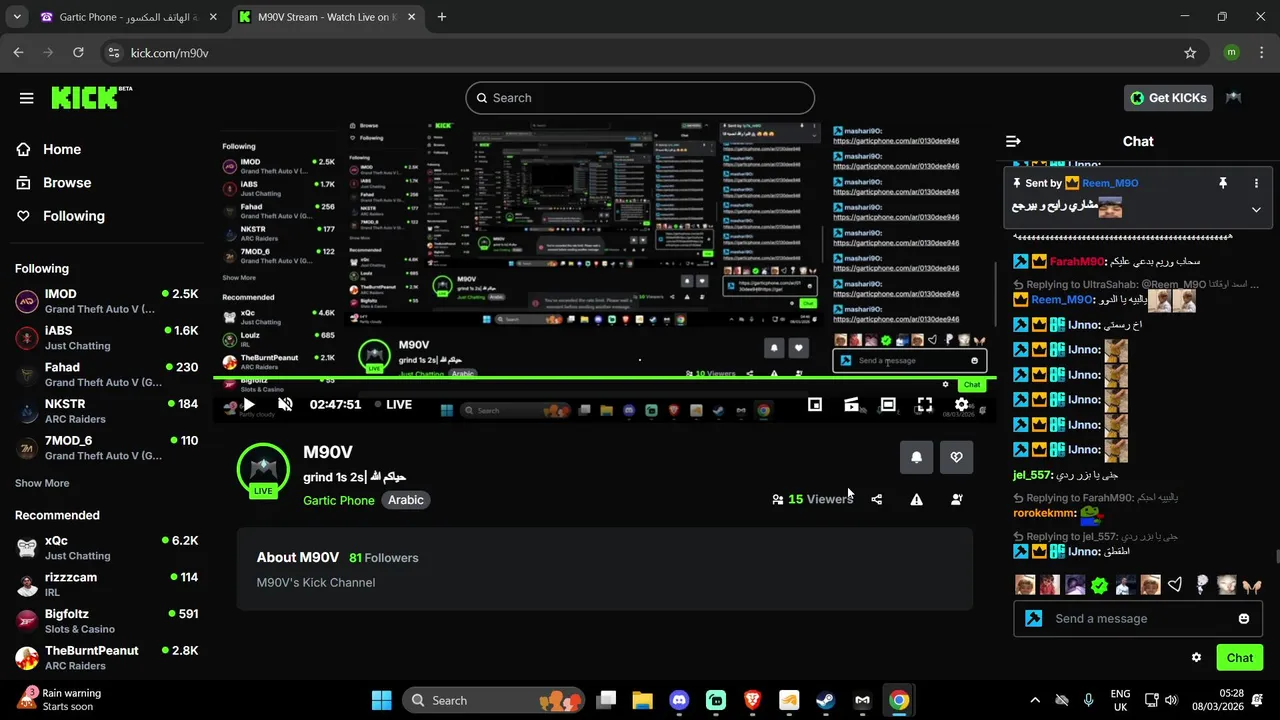Click the 81 Followers text
This screenshot has height=720, width=1280.
click(384, 558)
